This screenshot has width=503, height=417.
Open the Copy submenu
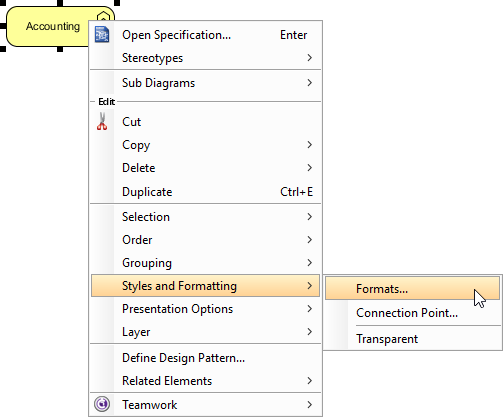(x=205, y=145)
